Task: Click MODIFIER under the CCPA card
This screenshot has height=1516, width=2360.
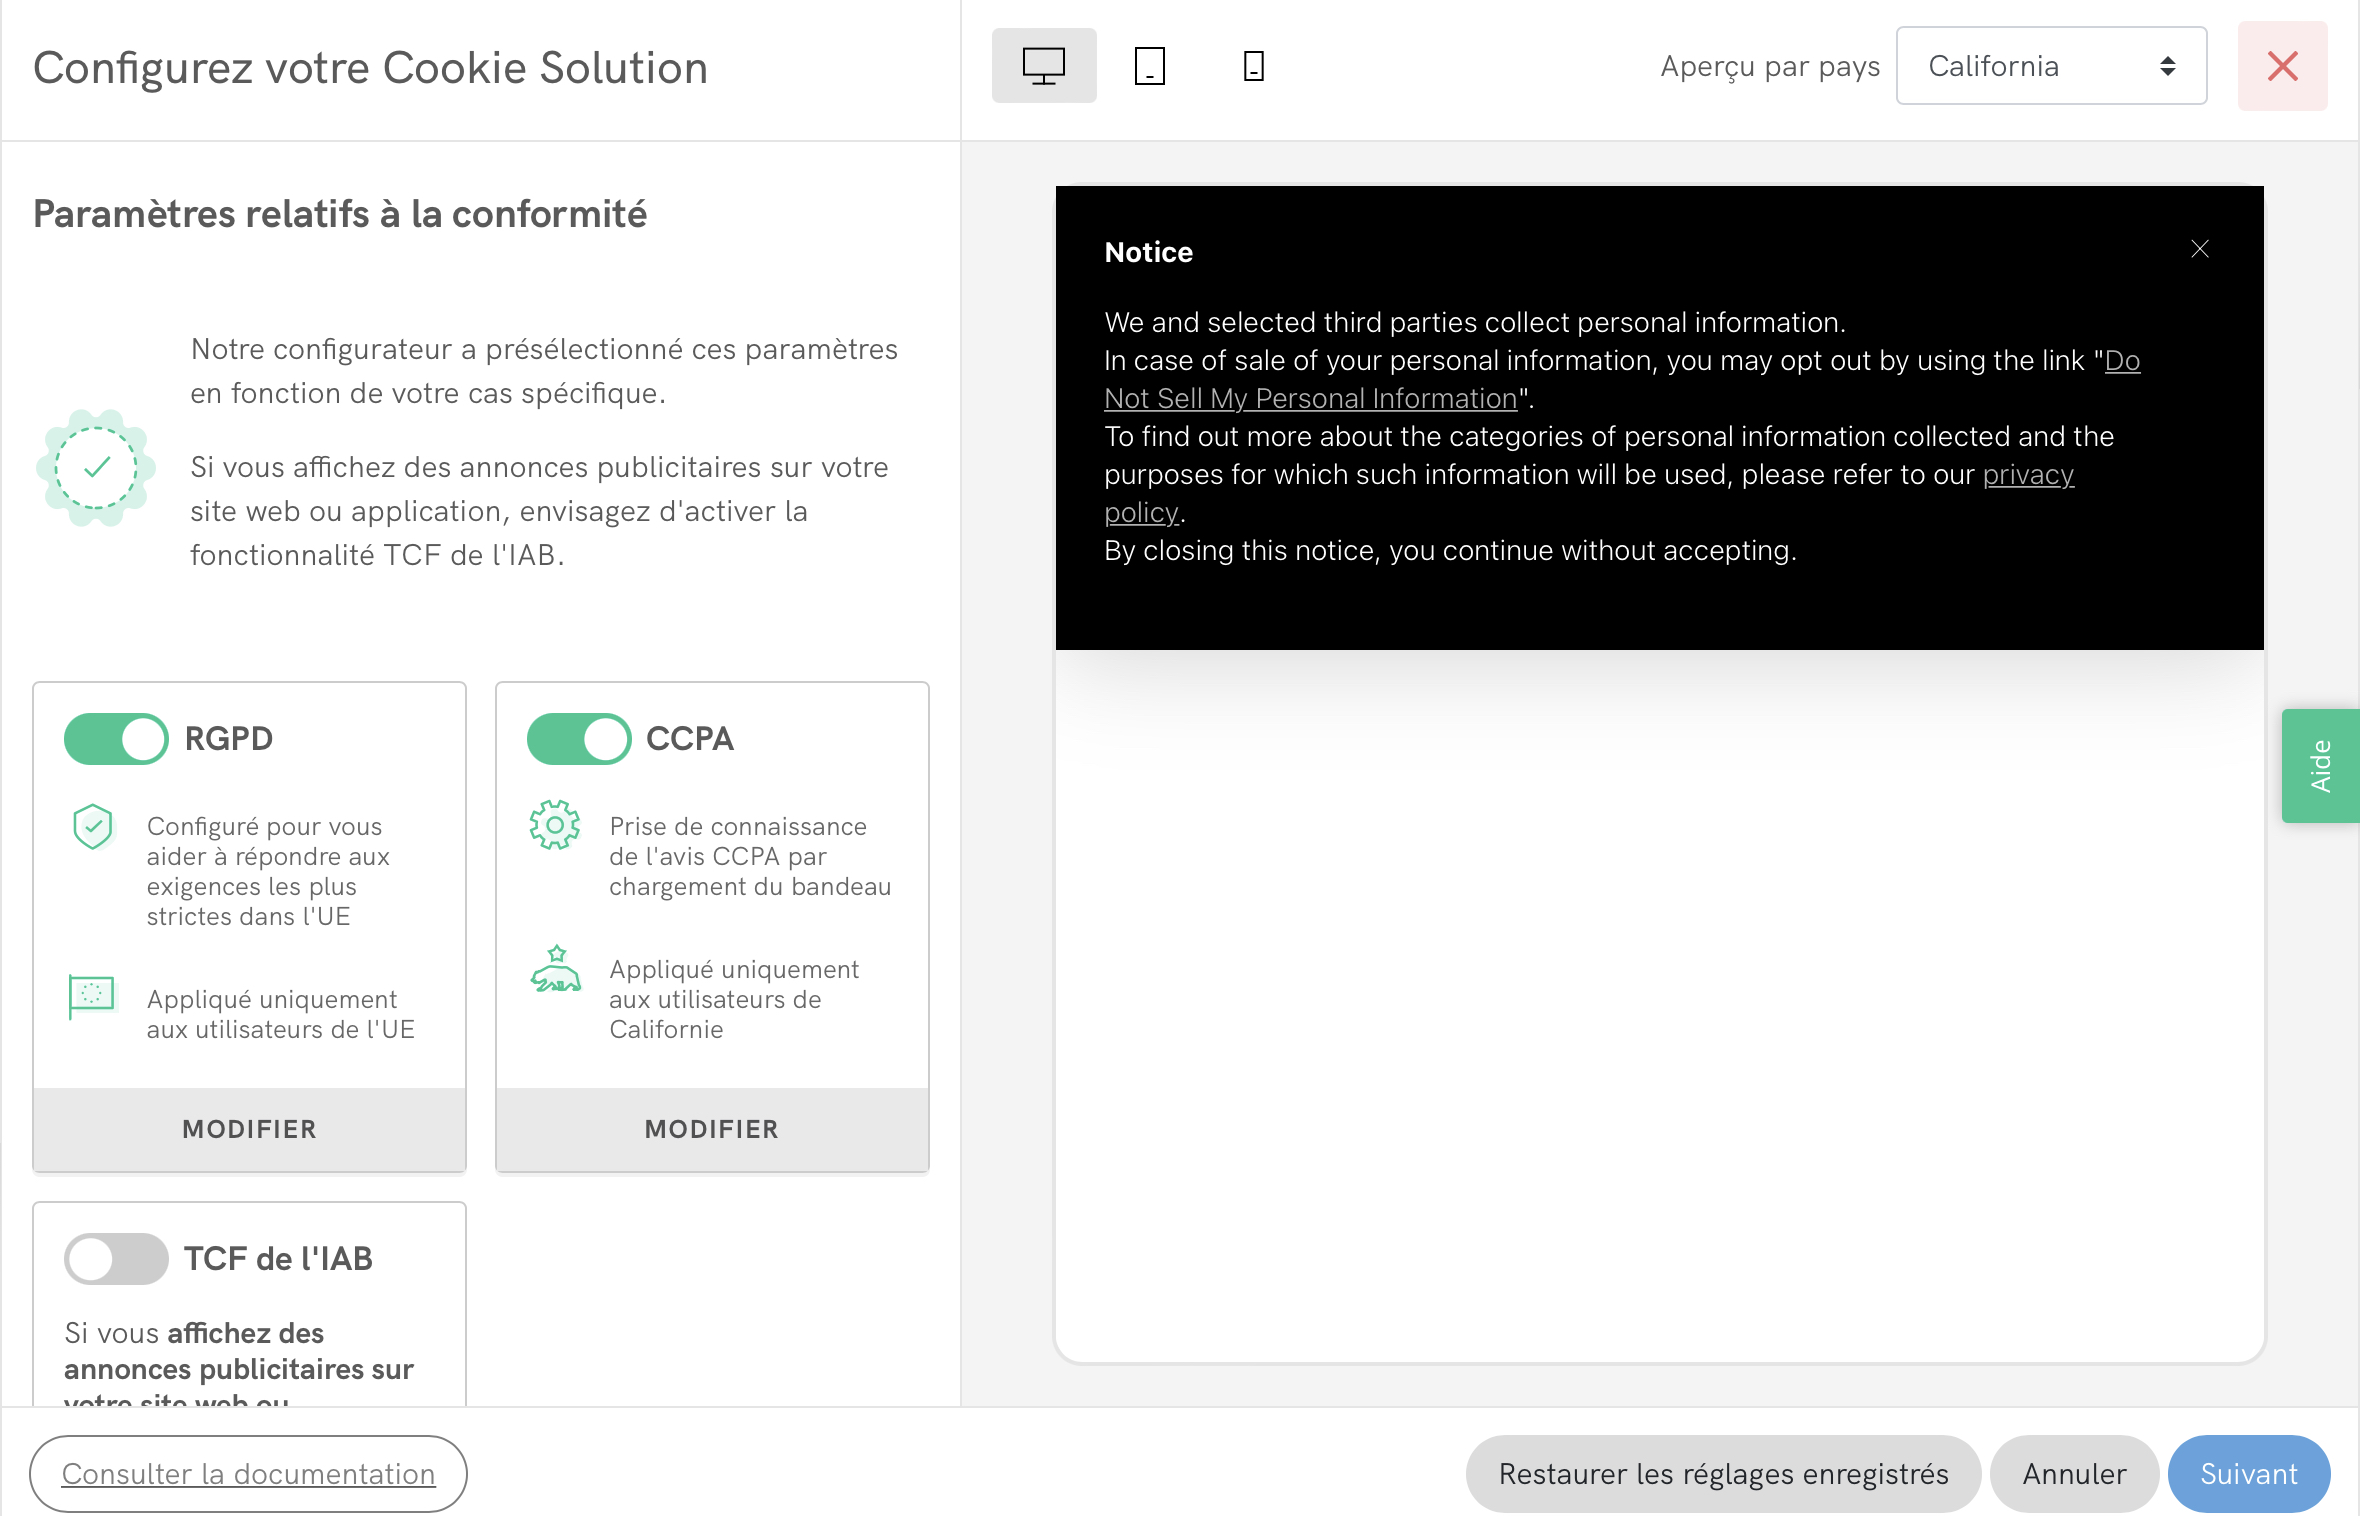Action: pos(712,1129)
